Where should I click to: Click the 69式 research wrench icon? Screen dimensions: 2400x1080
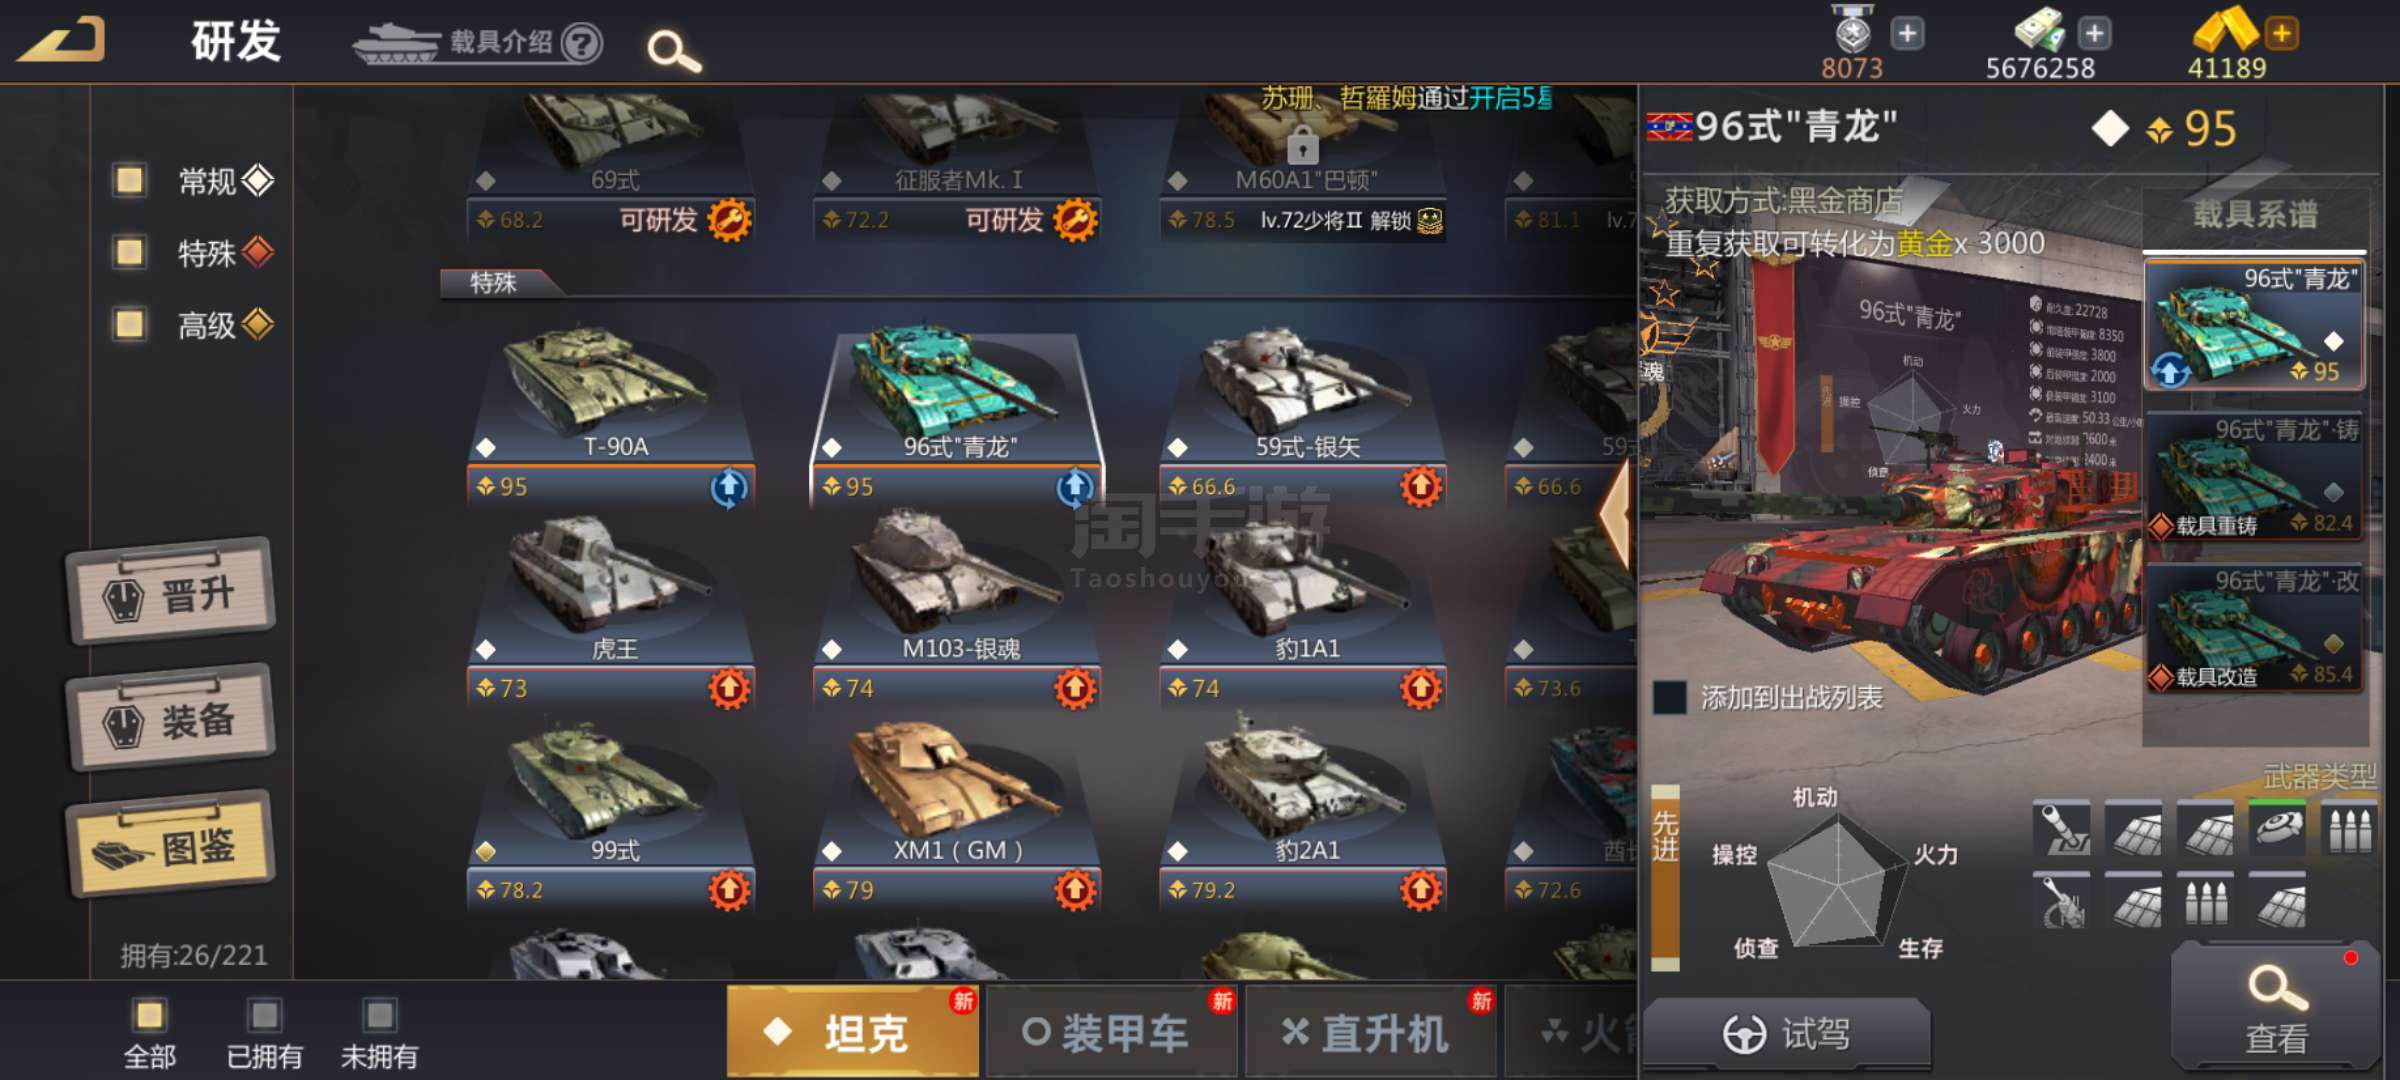[729, 220]
